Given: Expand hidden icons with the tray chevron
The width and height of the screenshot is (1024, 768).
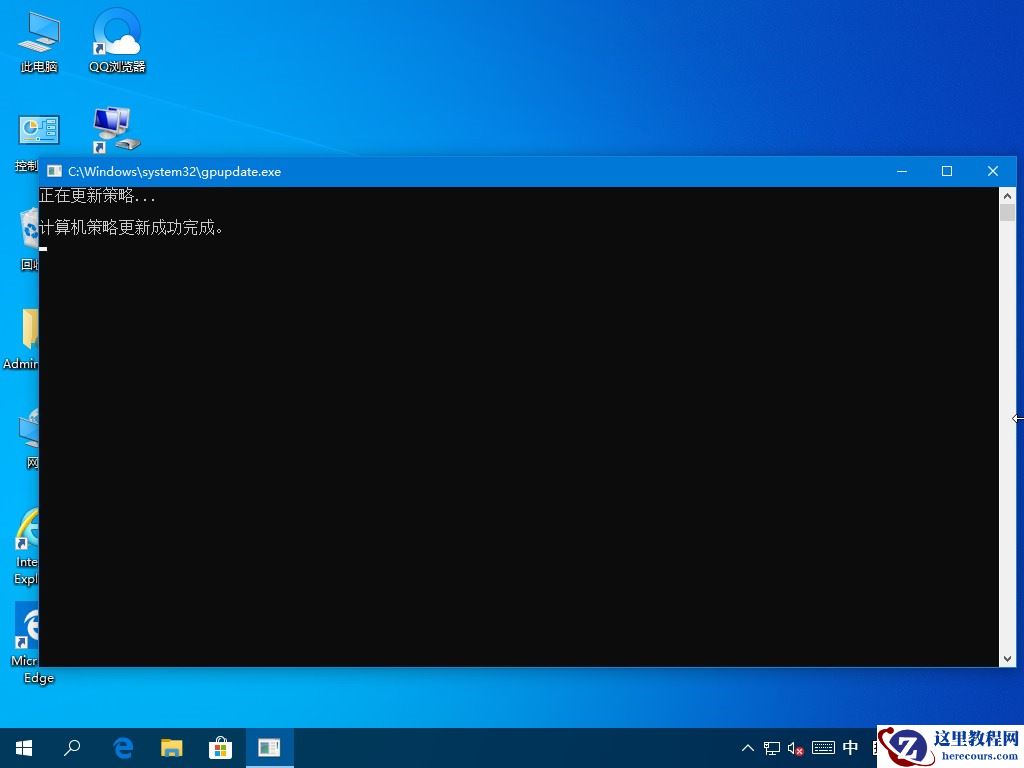Looking at the screenshot, I should pyautogui.click(x=748, y=747).
